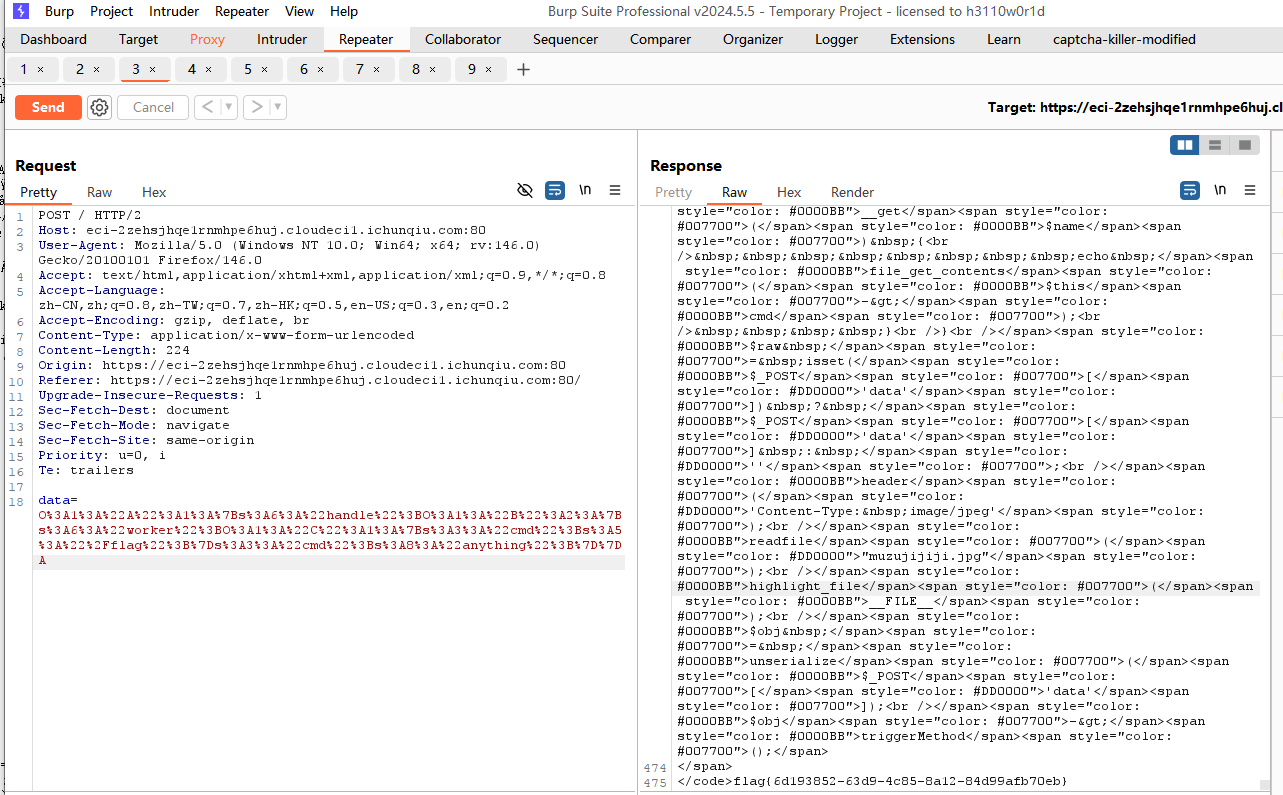Image resolution: width=1283 pixels, height=795 pixels.
Task: Toggle \n newline display in Request panel
Action: tap(585, 190)
